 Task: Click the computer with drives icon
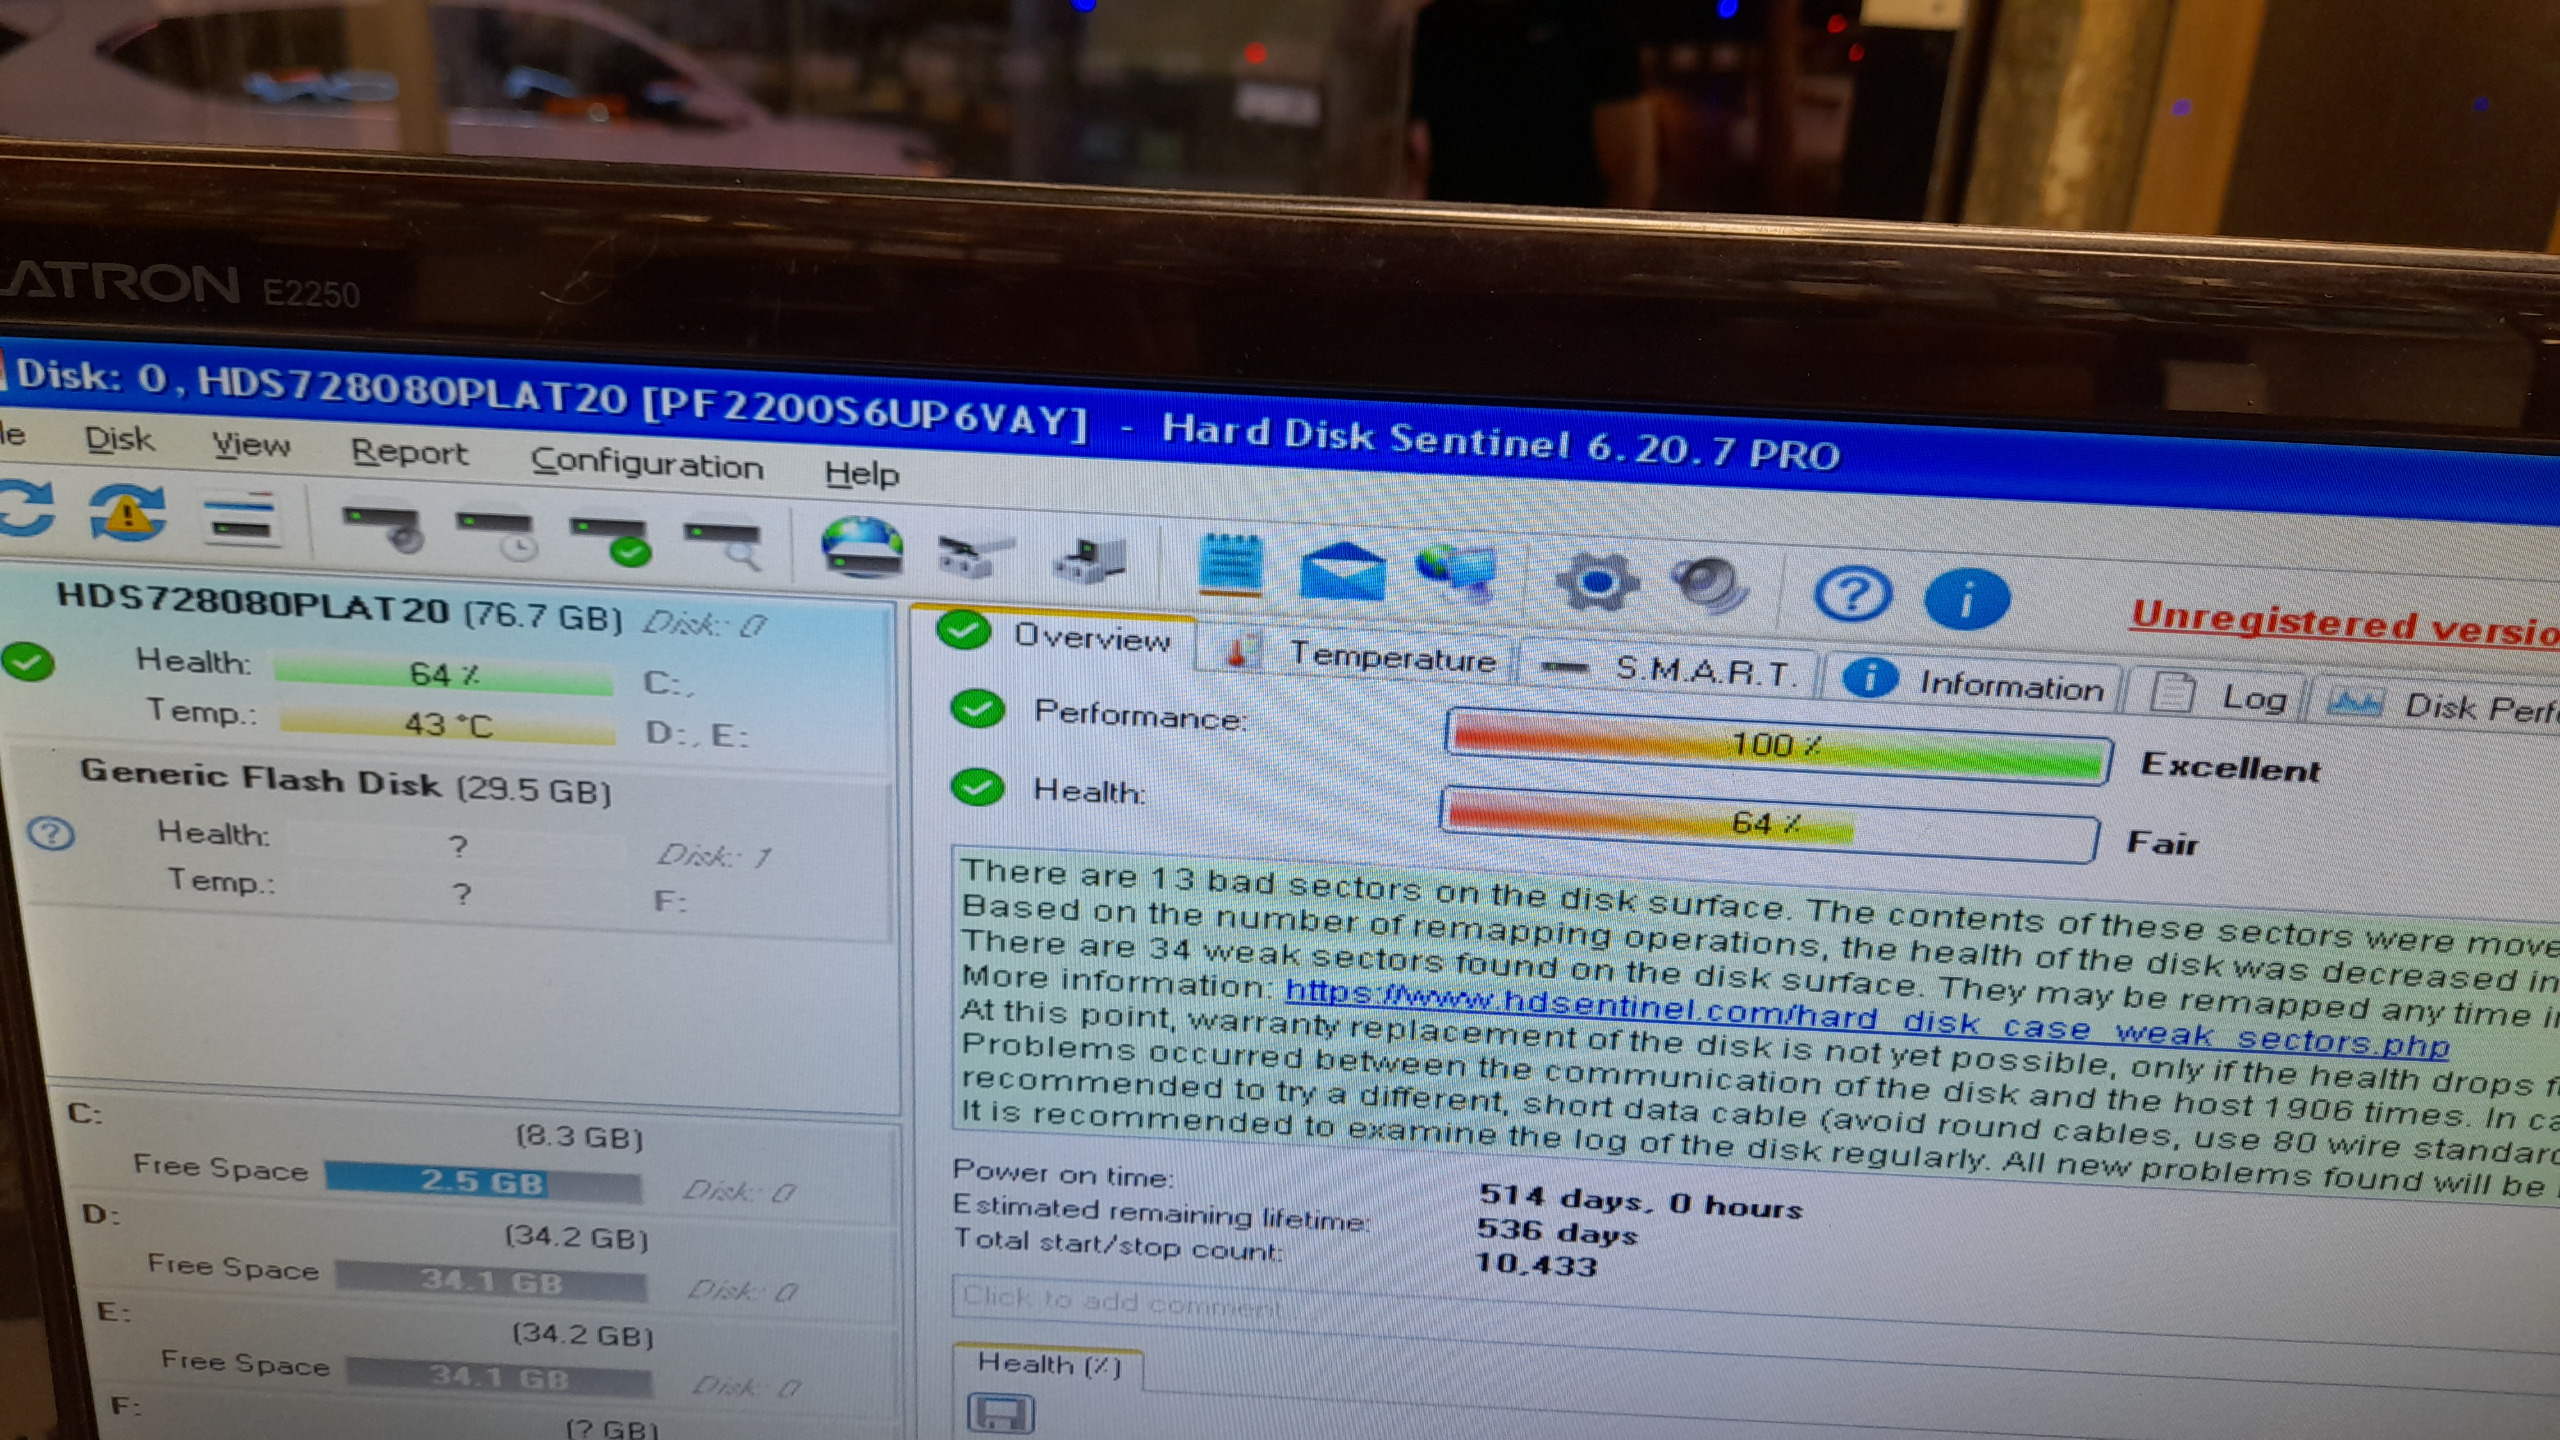[1091, 560]
